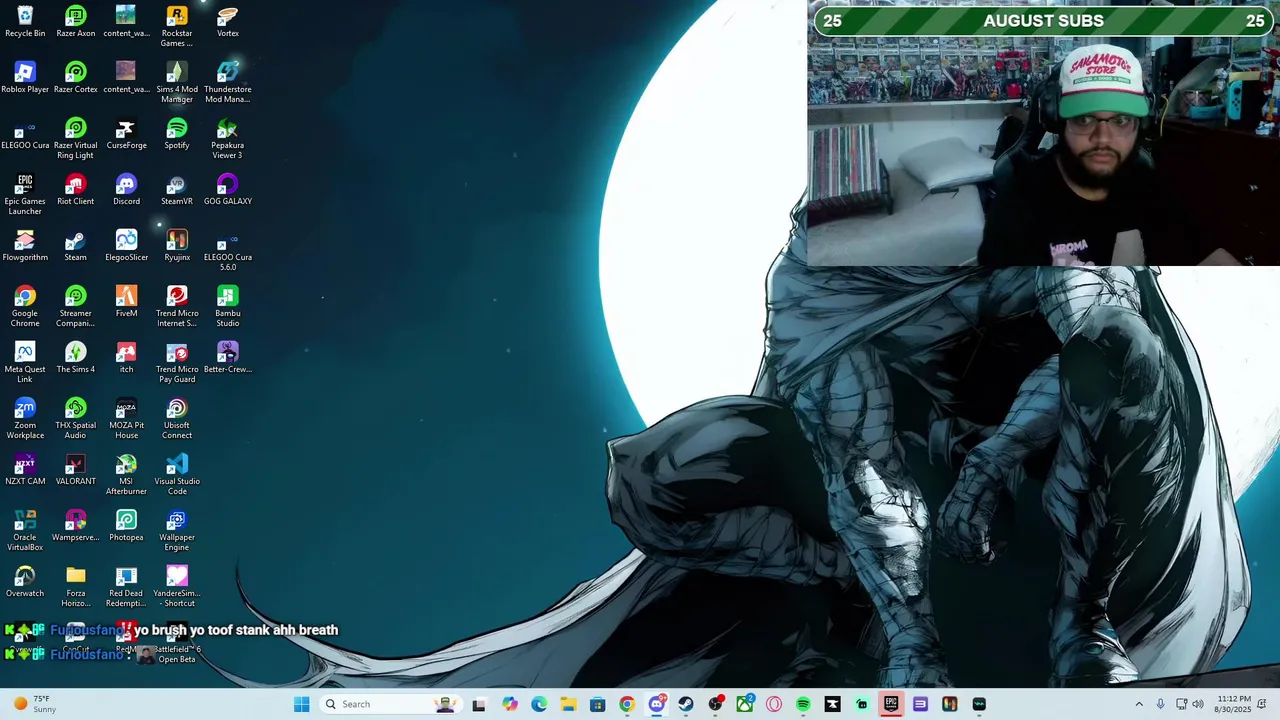Select the MOZA Pit House icon
1280x720 pixels.
(x=126, y=418)
